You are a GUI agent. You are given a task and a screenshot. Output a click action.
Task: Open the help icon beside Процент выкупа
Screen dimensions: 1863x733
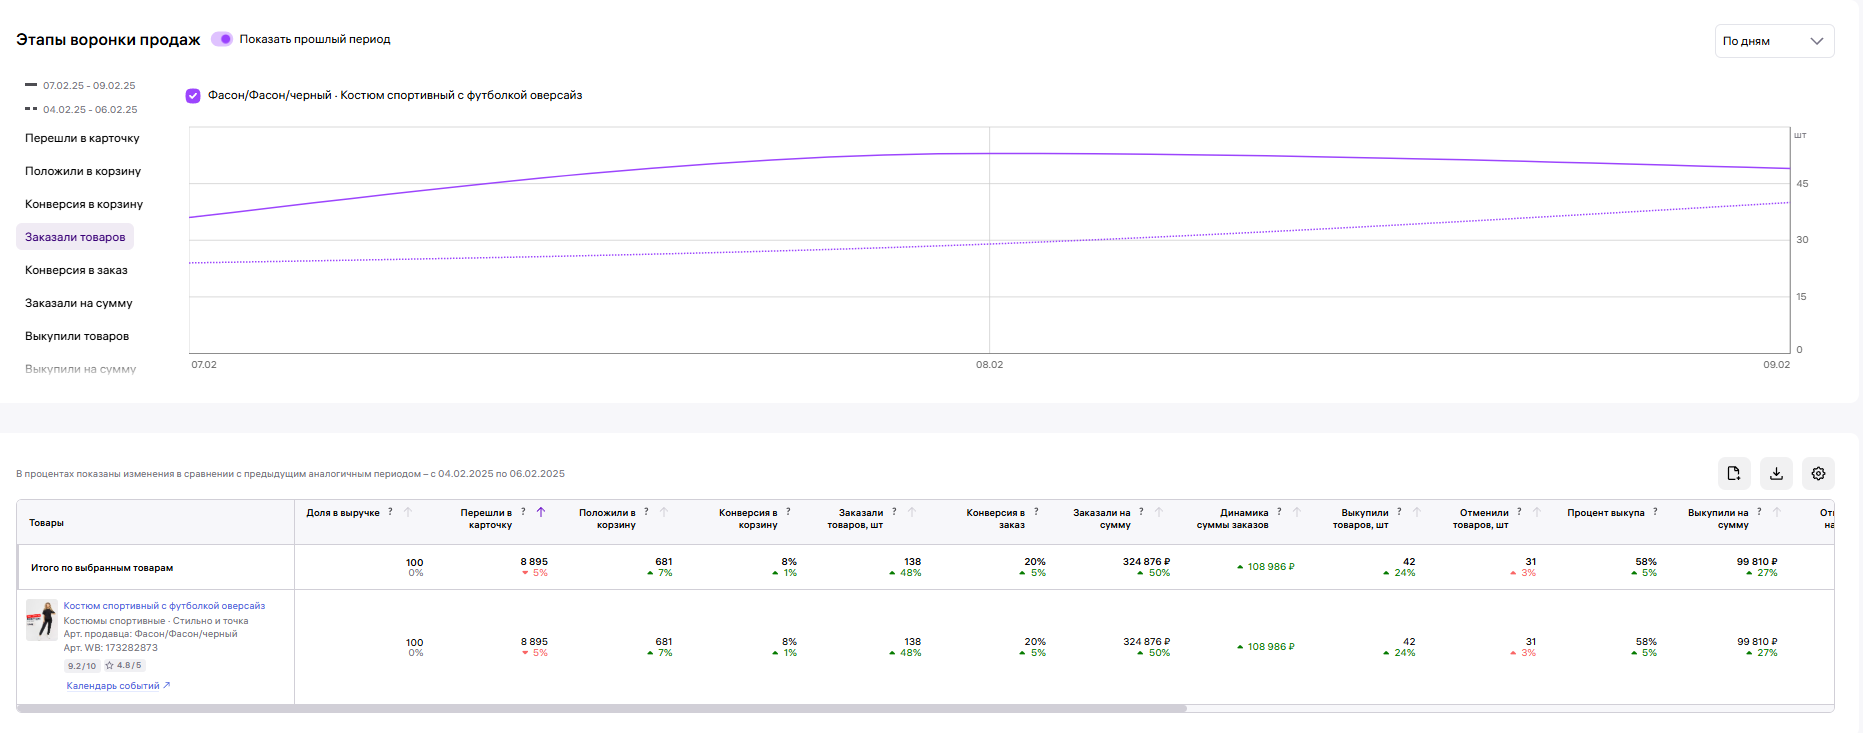[1655, 512]
